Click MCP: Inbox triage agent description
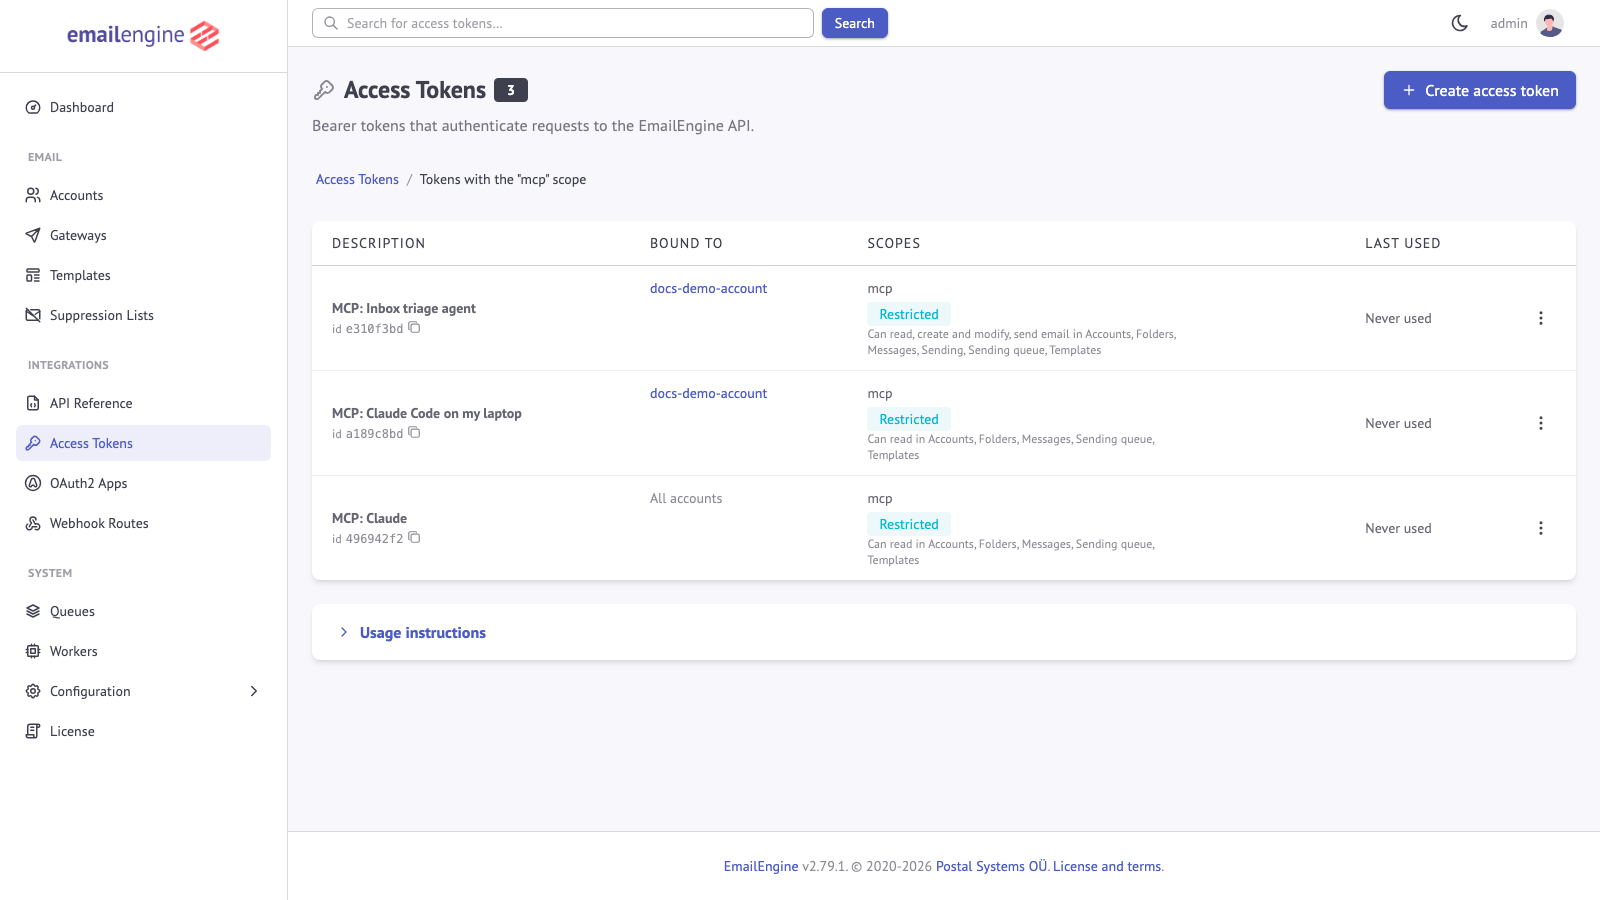Viewport: 1600px width, 900px height. click(404, 308)
